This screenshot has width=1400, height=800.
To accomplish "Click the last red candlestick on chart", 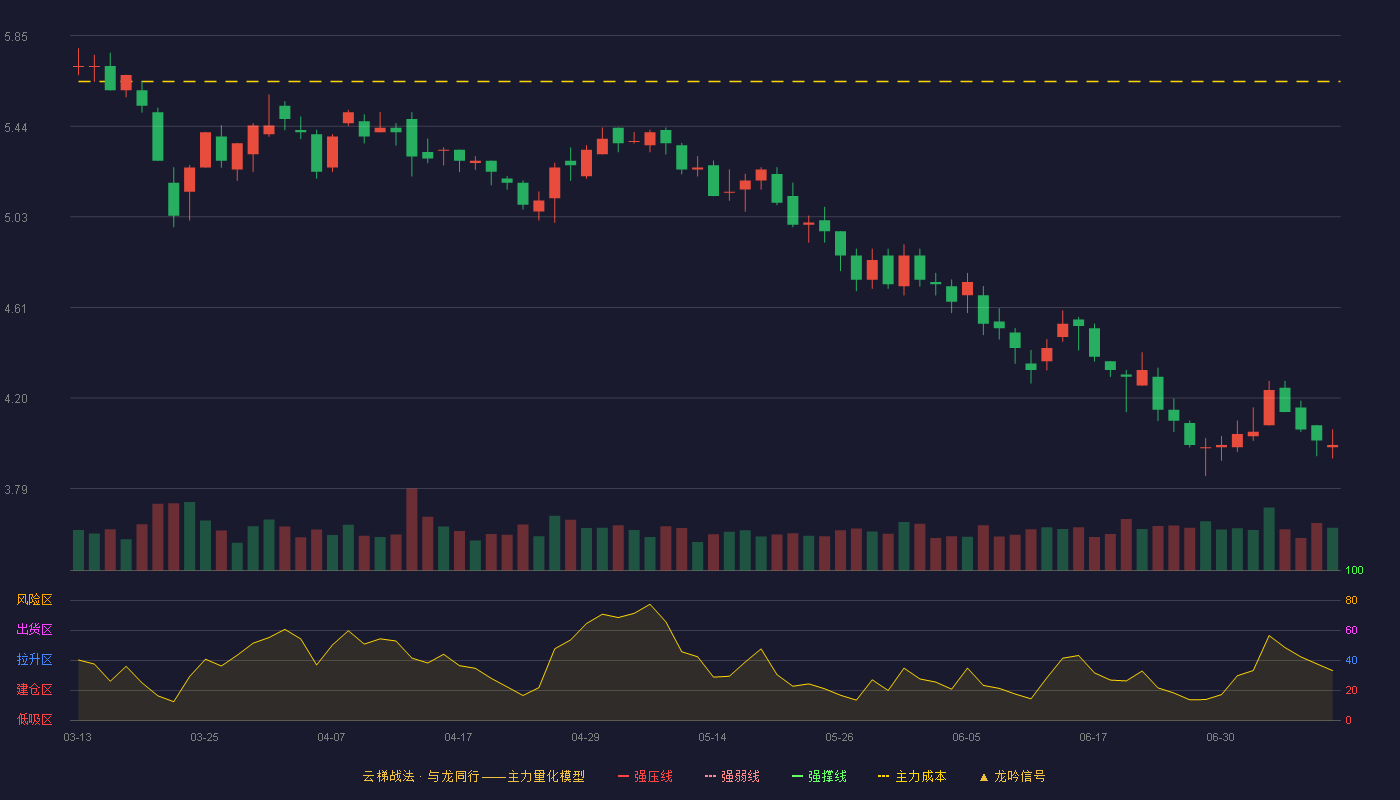I will (x=1332, y=446).
